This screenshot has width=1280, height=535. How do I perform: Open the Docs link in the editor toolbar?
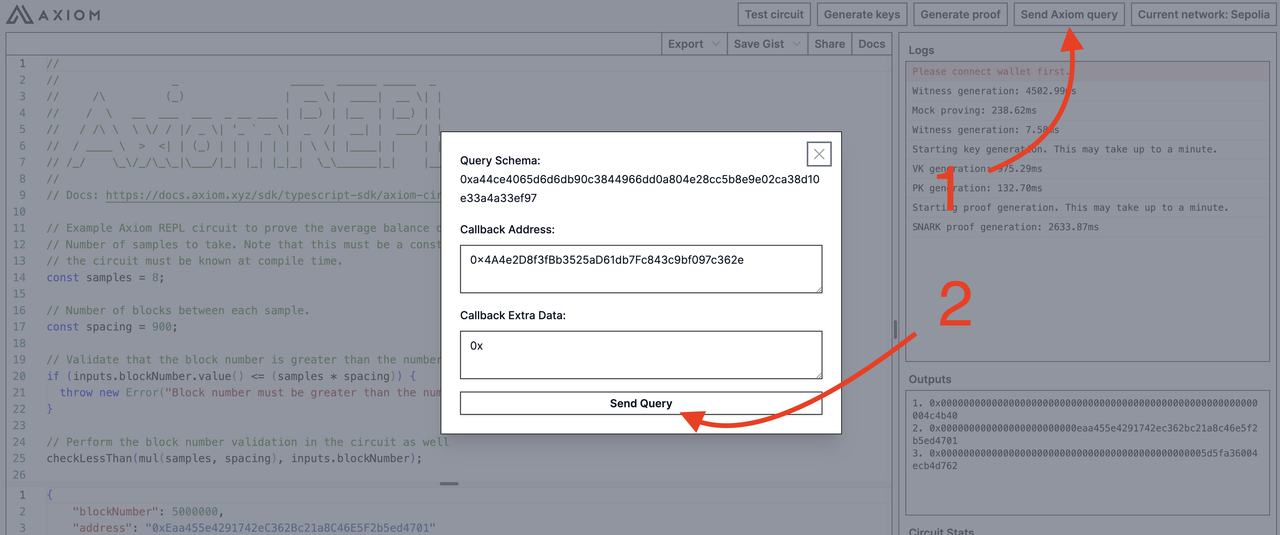click(872, 44)
